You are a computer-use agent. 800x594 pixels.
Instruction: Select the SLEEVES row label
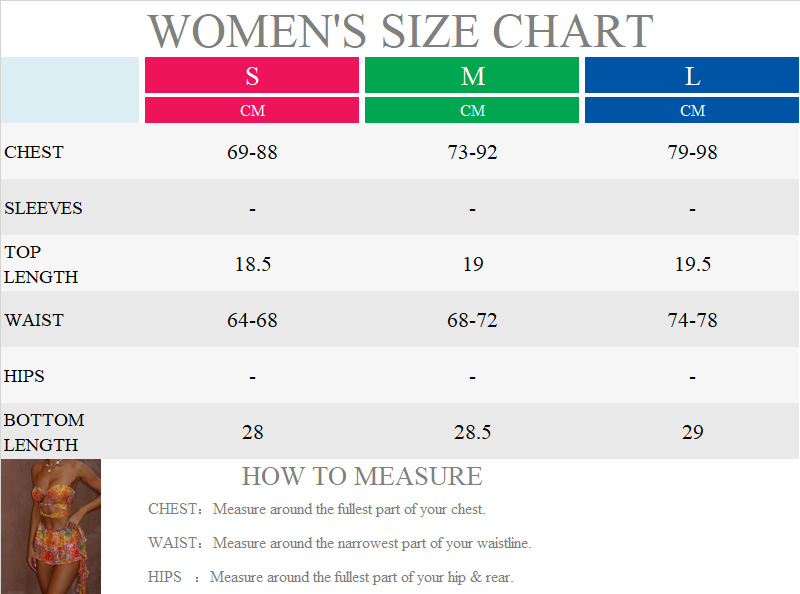pyautogui.click(x=43, y=208)
